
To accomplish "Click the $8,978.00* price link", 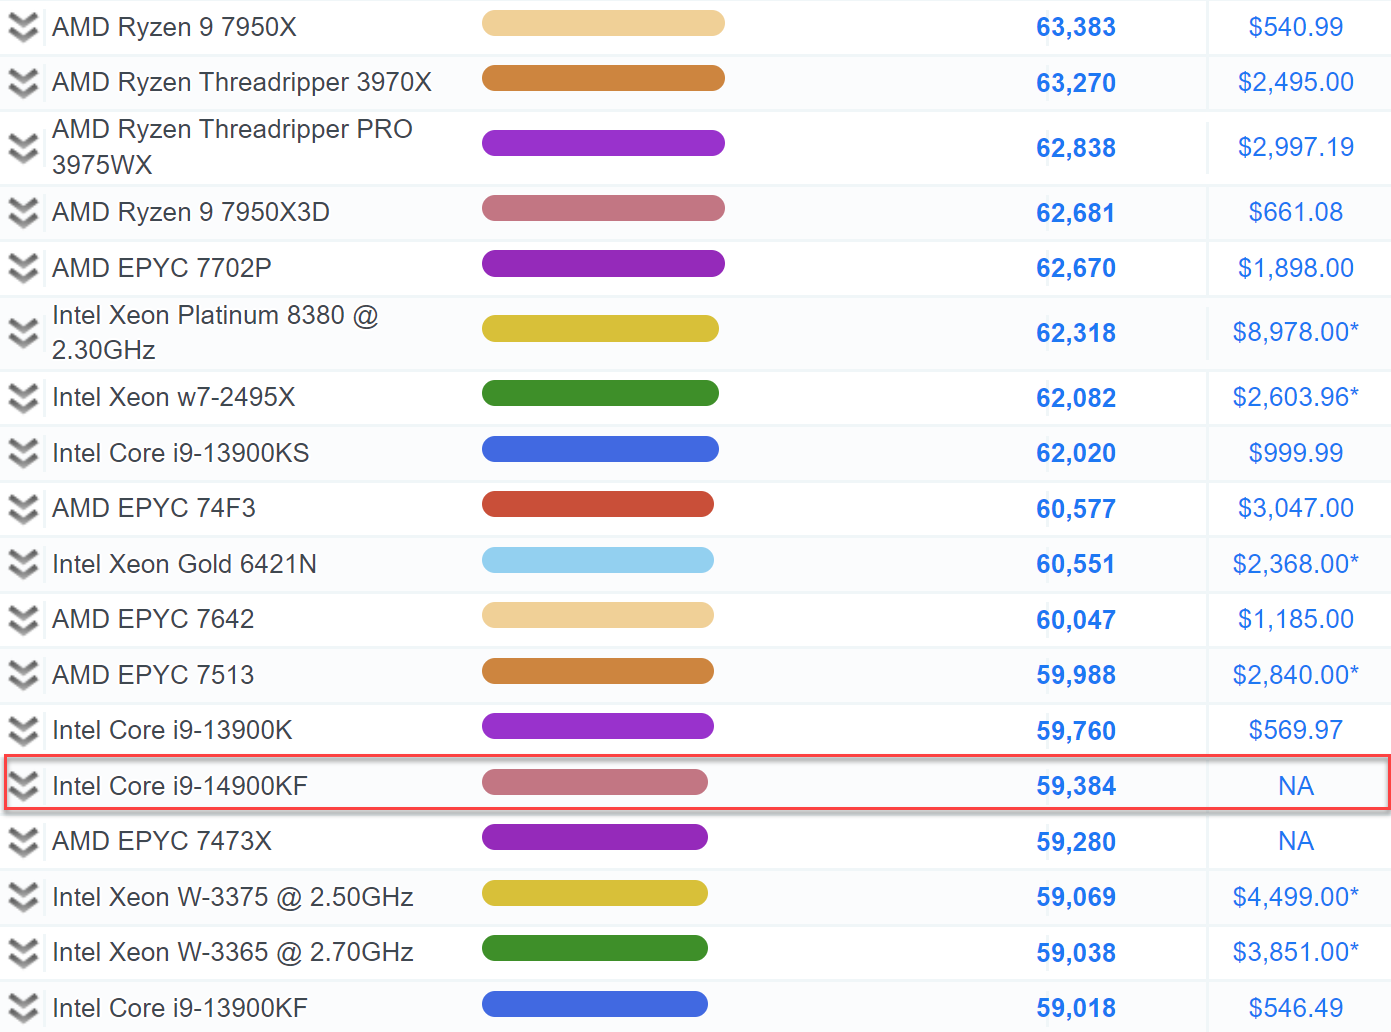I will pos(1296,332).
